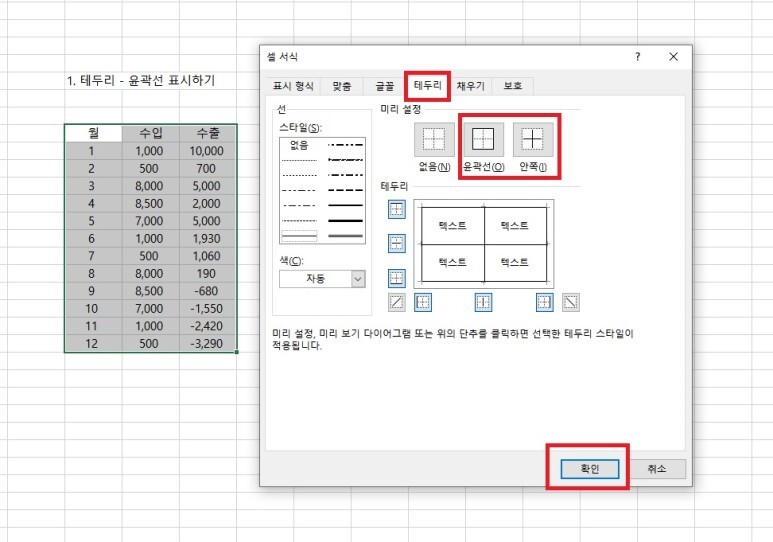
Task: Select the cell containing -1,550
Action: click(x=208, y=309)
